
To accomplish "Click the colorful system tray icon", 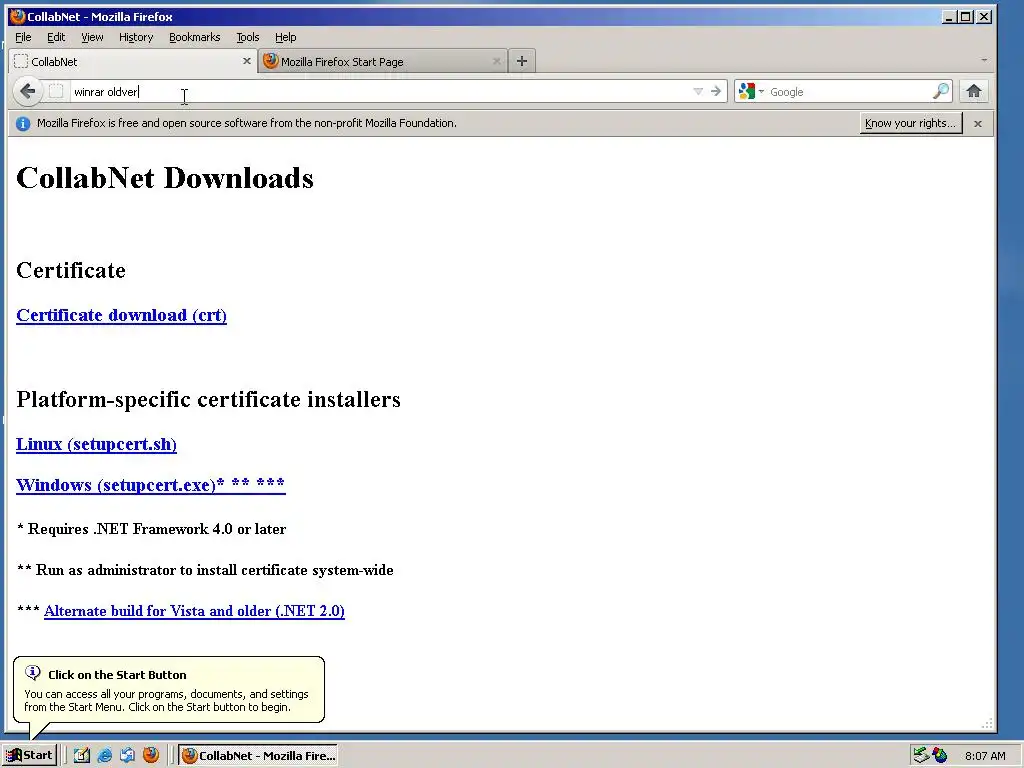I will pos(940,756).
